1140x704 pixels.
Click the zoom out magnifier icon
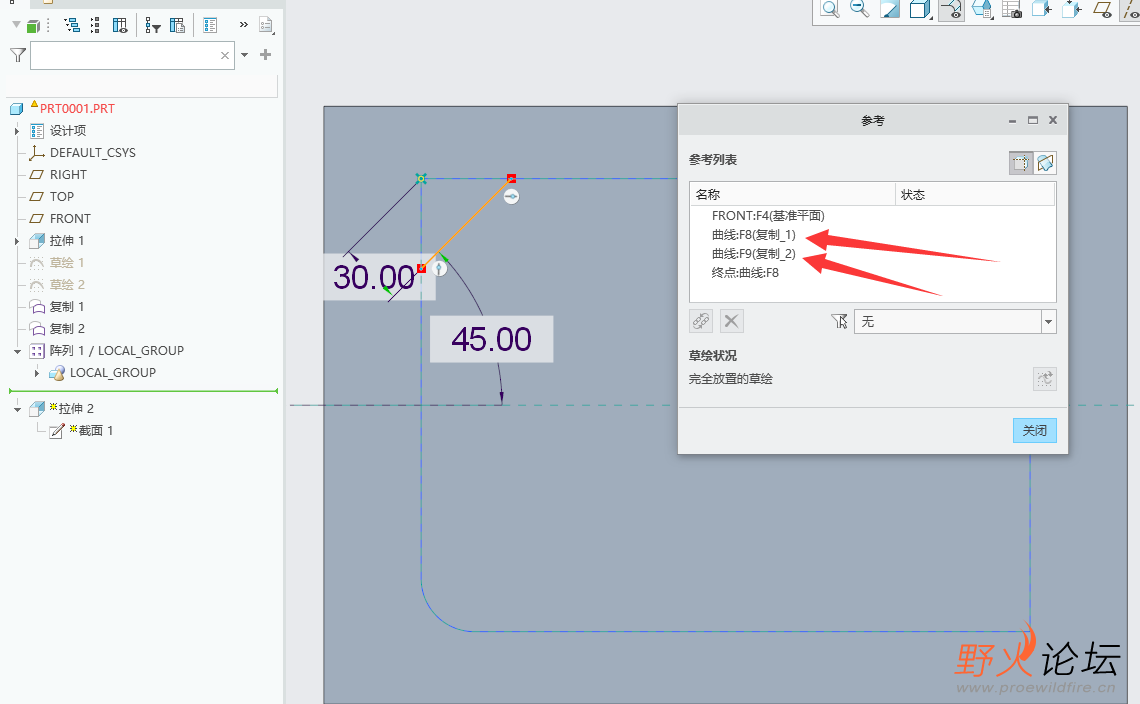coord(859,9)
